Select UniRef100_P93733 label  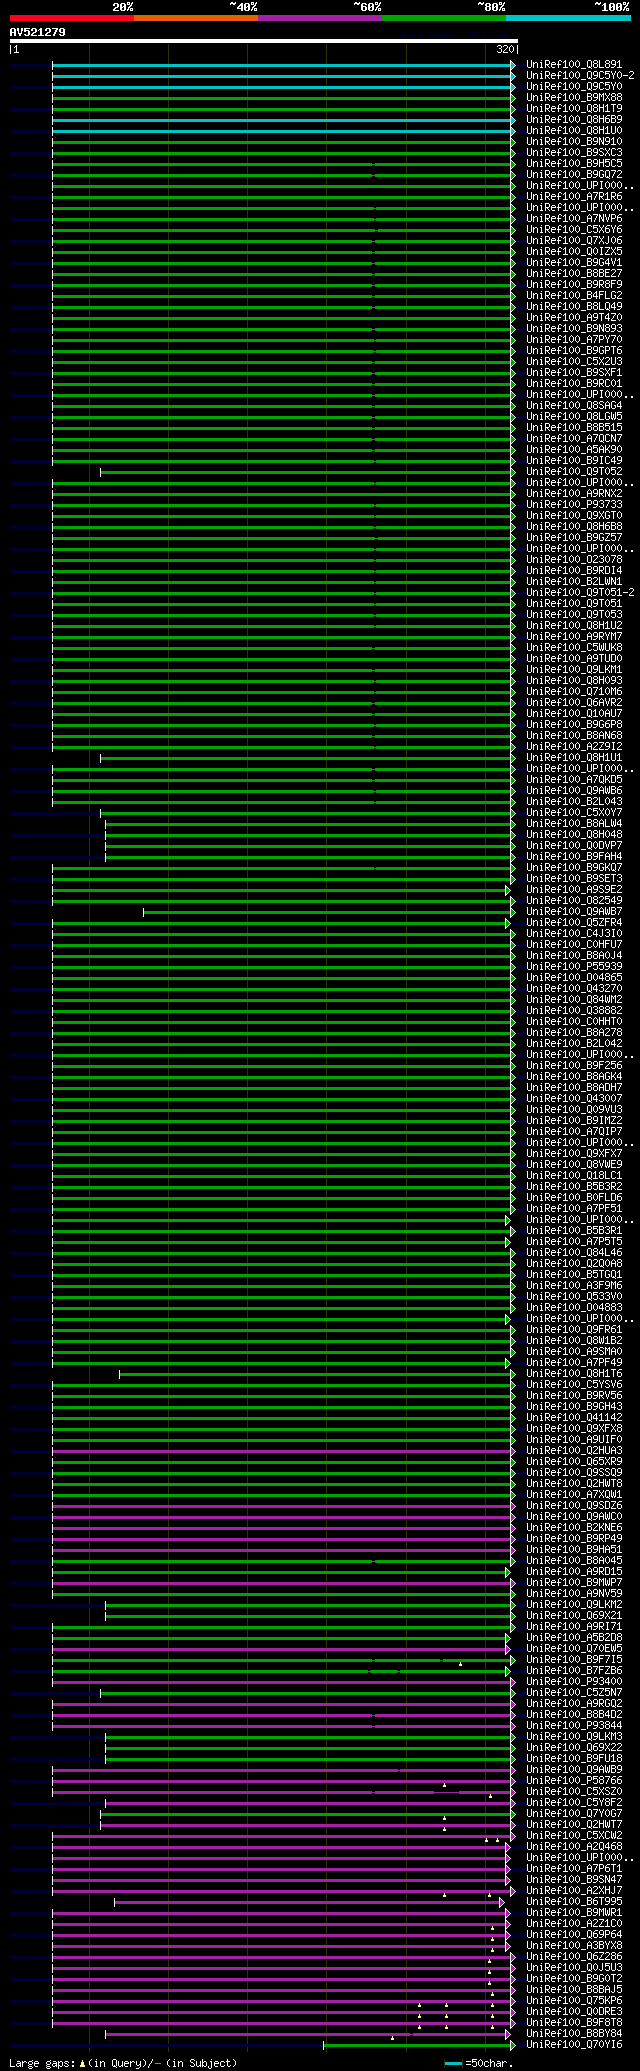click(574, 505)
